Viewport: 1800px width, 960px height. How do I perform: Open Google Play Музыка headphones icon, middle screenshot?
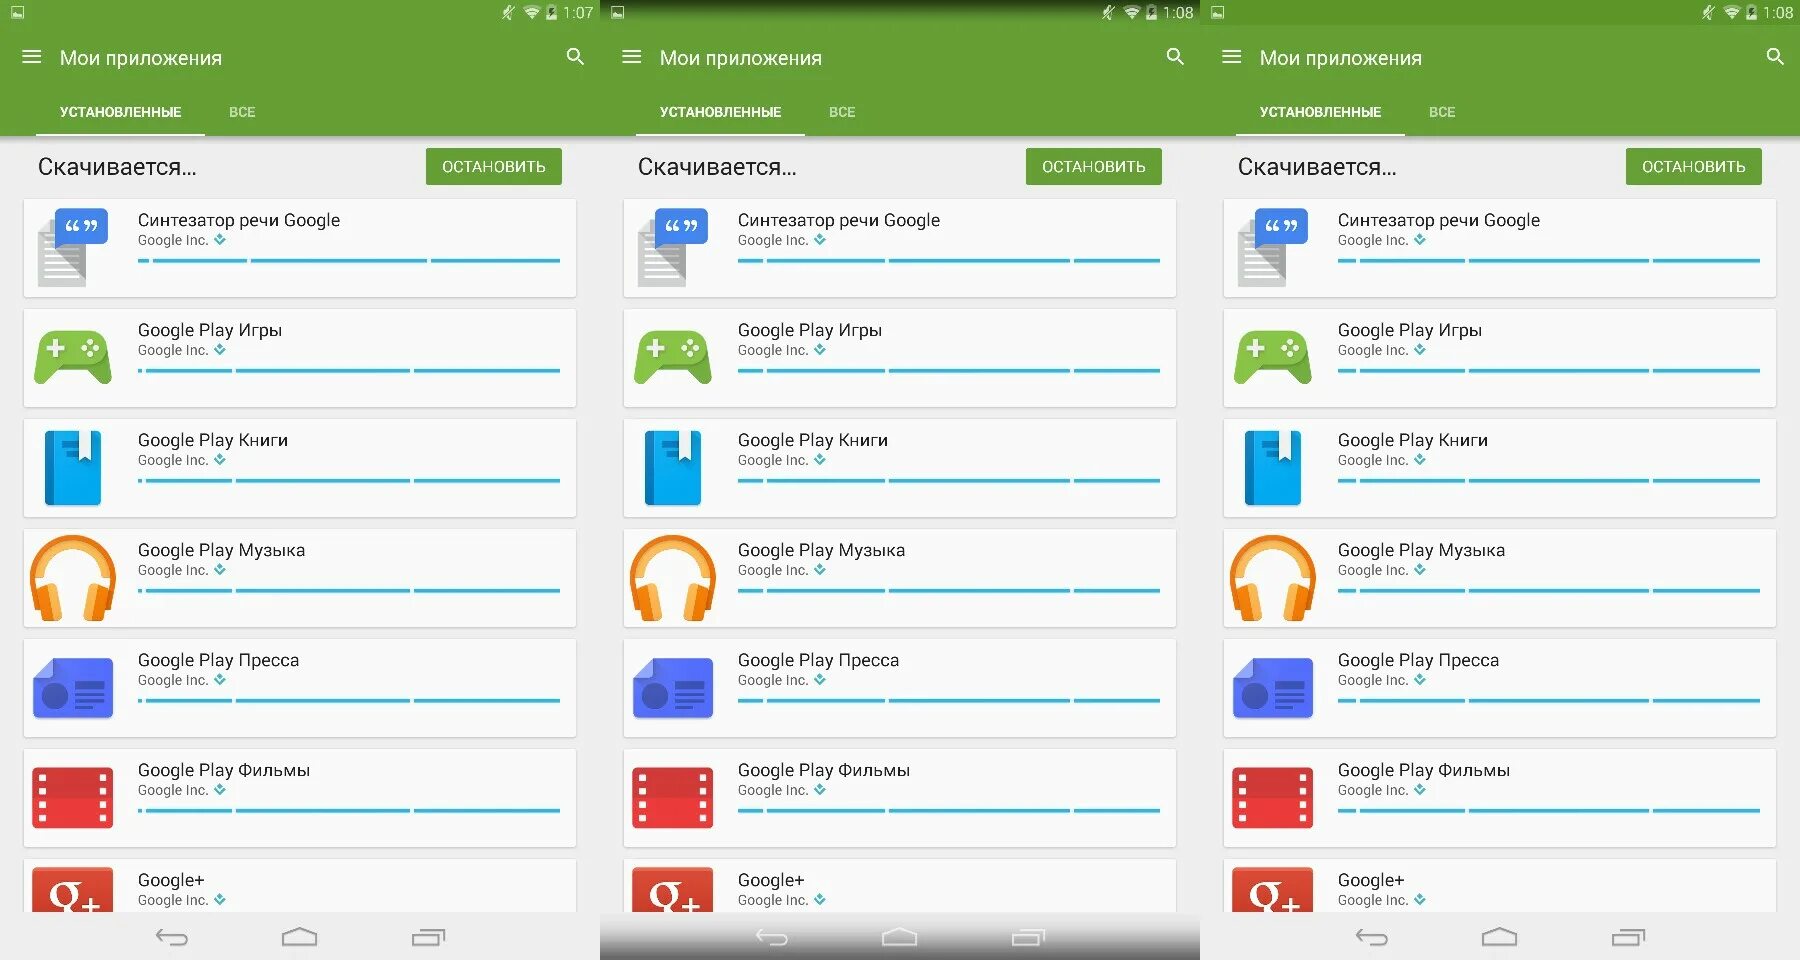tap(673, 578)
